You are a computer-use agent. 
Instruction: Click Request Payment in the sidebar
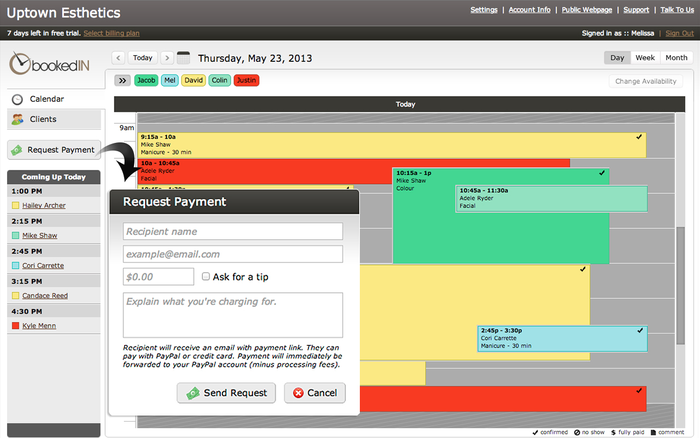pos(54,150)
